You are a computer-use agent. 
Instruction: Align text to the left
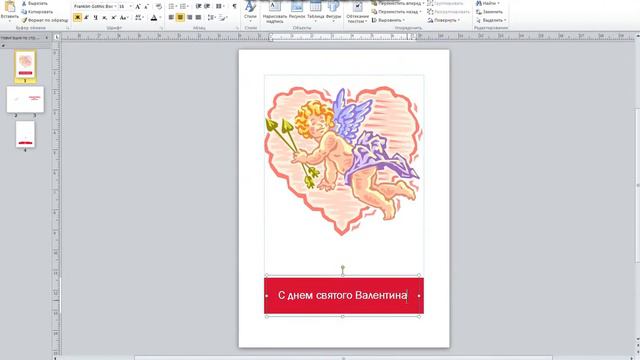171,18
